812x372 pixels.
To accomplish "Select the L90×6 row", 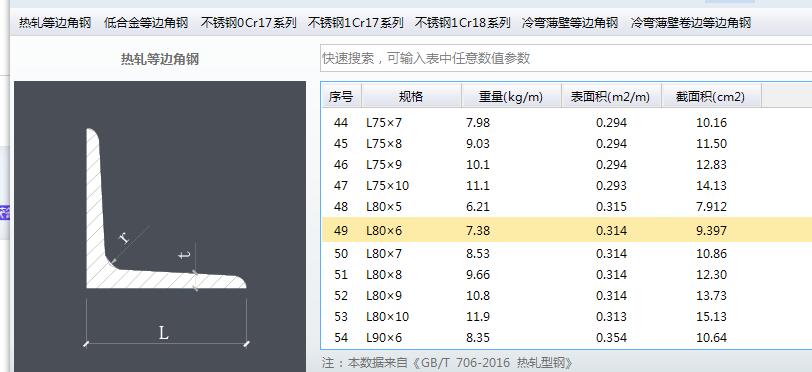I will (567, 338).
